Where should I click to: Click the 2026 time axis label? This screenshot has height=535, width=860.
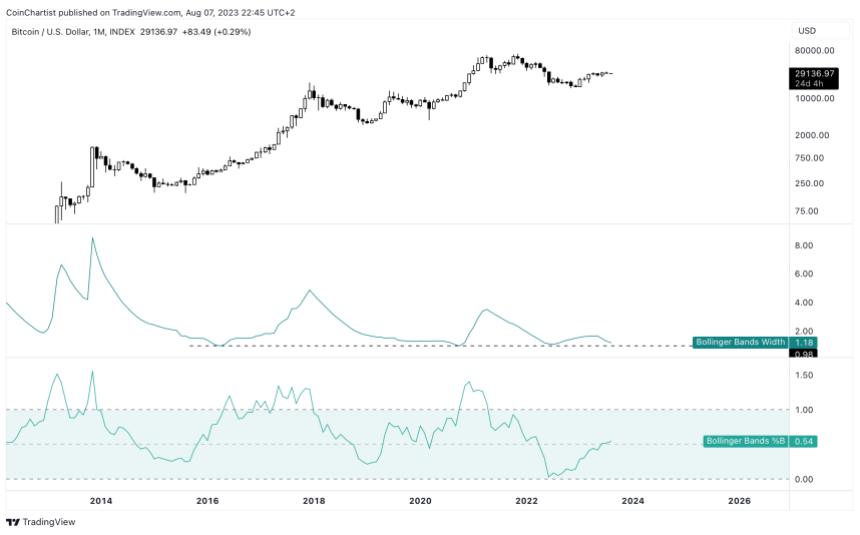739,500
